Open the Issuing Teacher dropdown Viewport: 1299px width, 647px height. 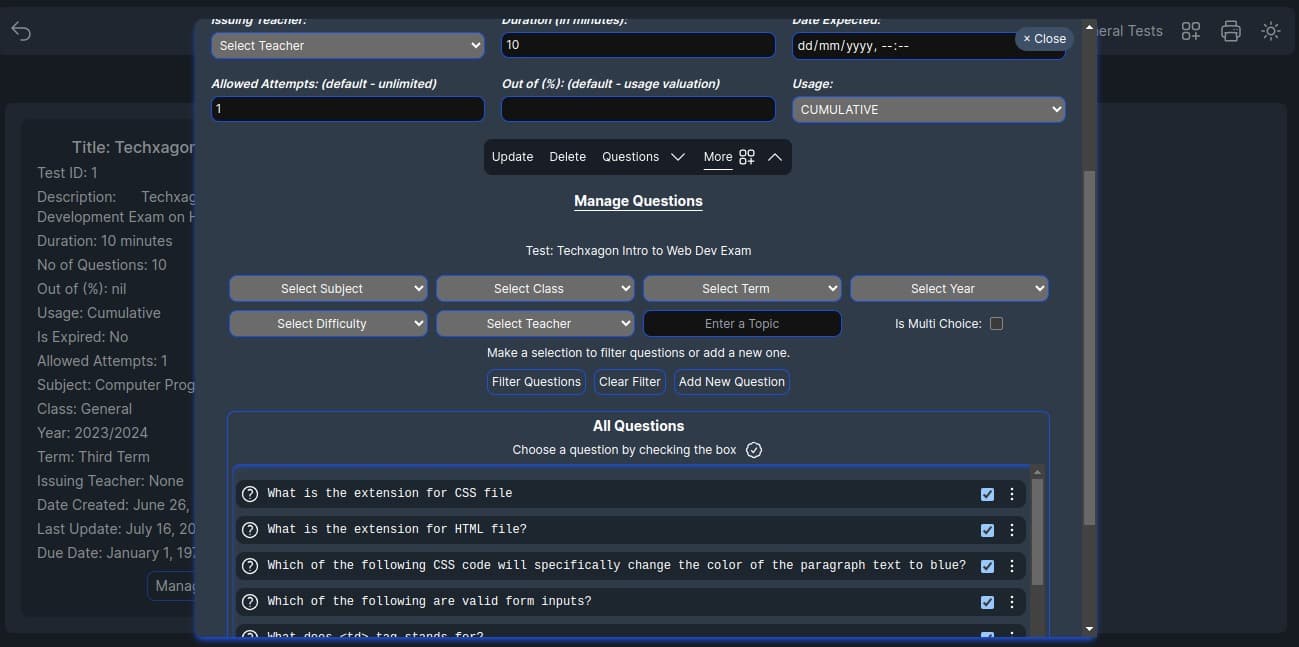[347, 45]
